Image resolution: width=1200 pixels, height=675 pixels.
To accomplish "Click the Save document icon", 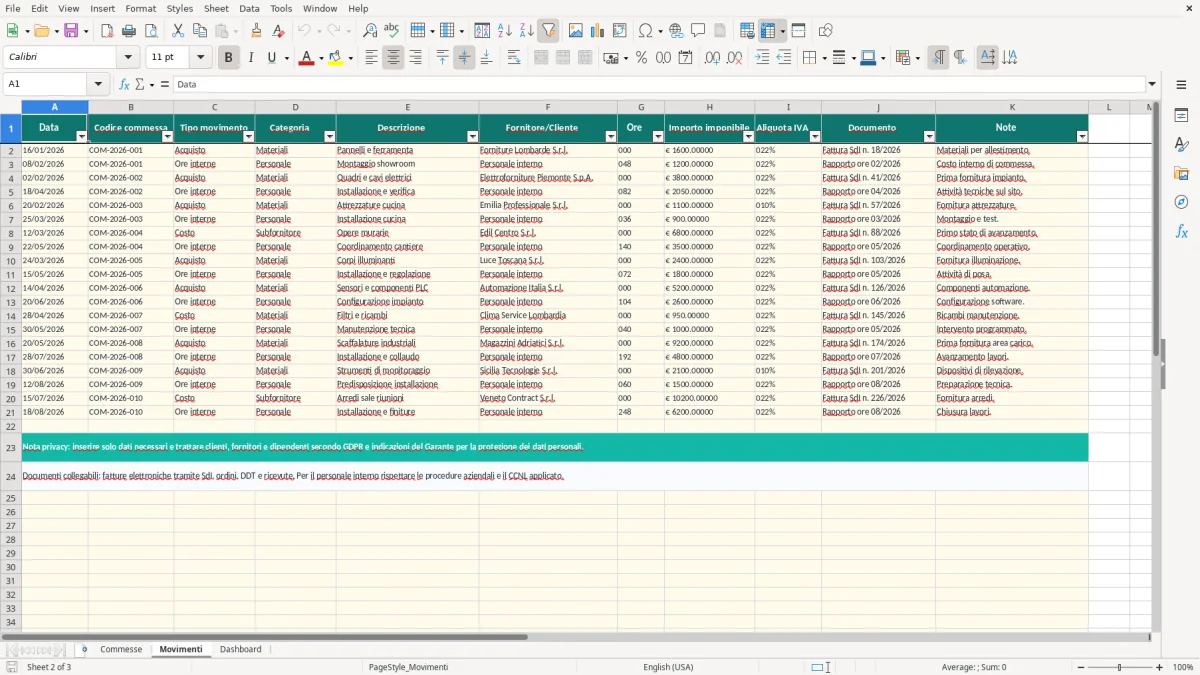I will 71,31.
